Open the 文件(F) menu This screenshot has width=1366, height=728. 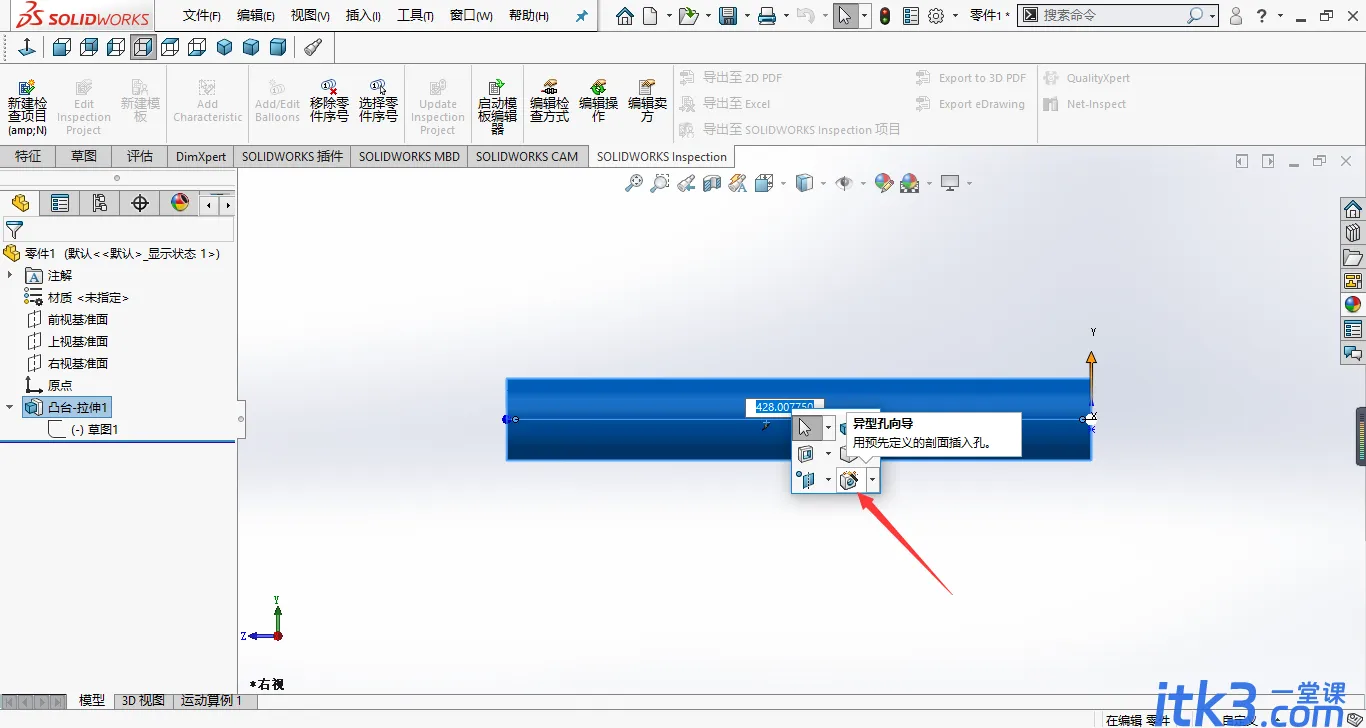(x=201, y=16)
